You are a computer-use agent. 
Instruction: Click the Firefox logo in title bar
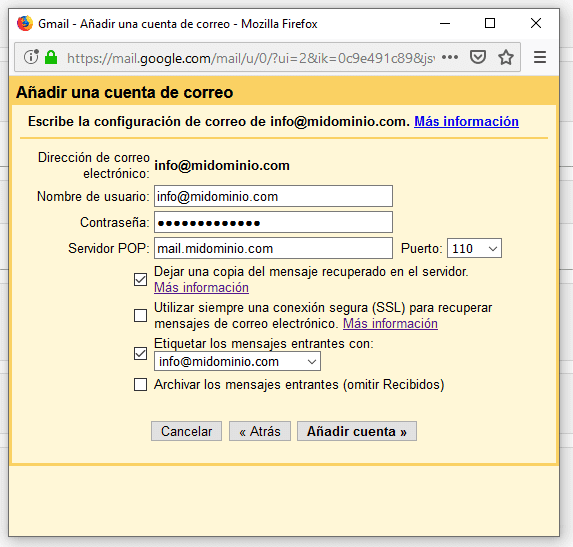tap(25, 23)
